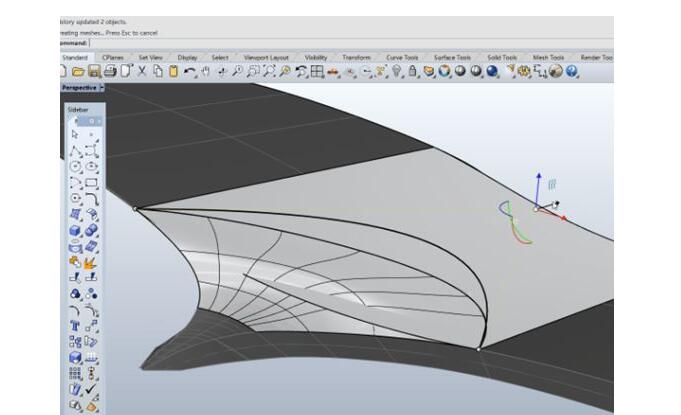Toggle the Hide objects lightbulb icon
Viewport: 681px width, 415px height.
click(396, 72)
